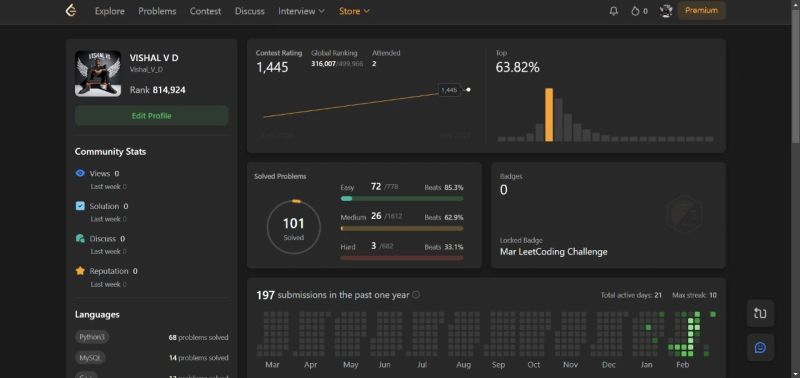Click the Reputation star icon

coord(80,271)
